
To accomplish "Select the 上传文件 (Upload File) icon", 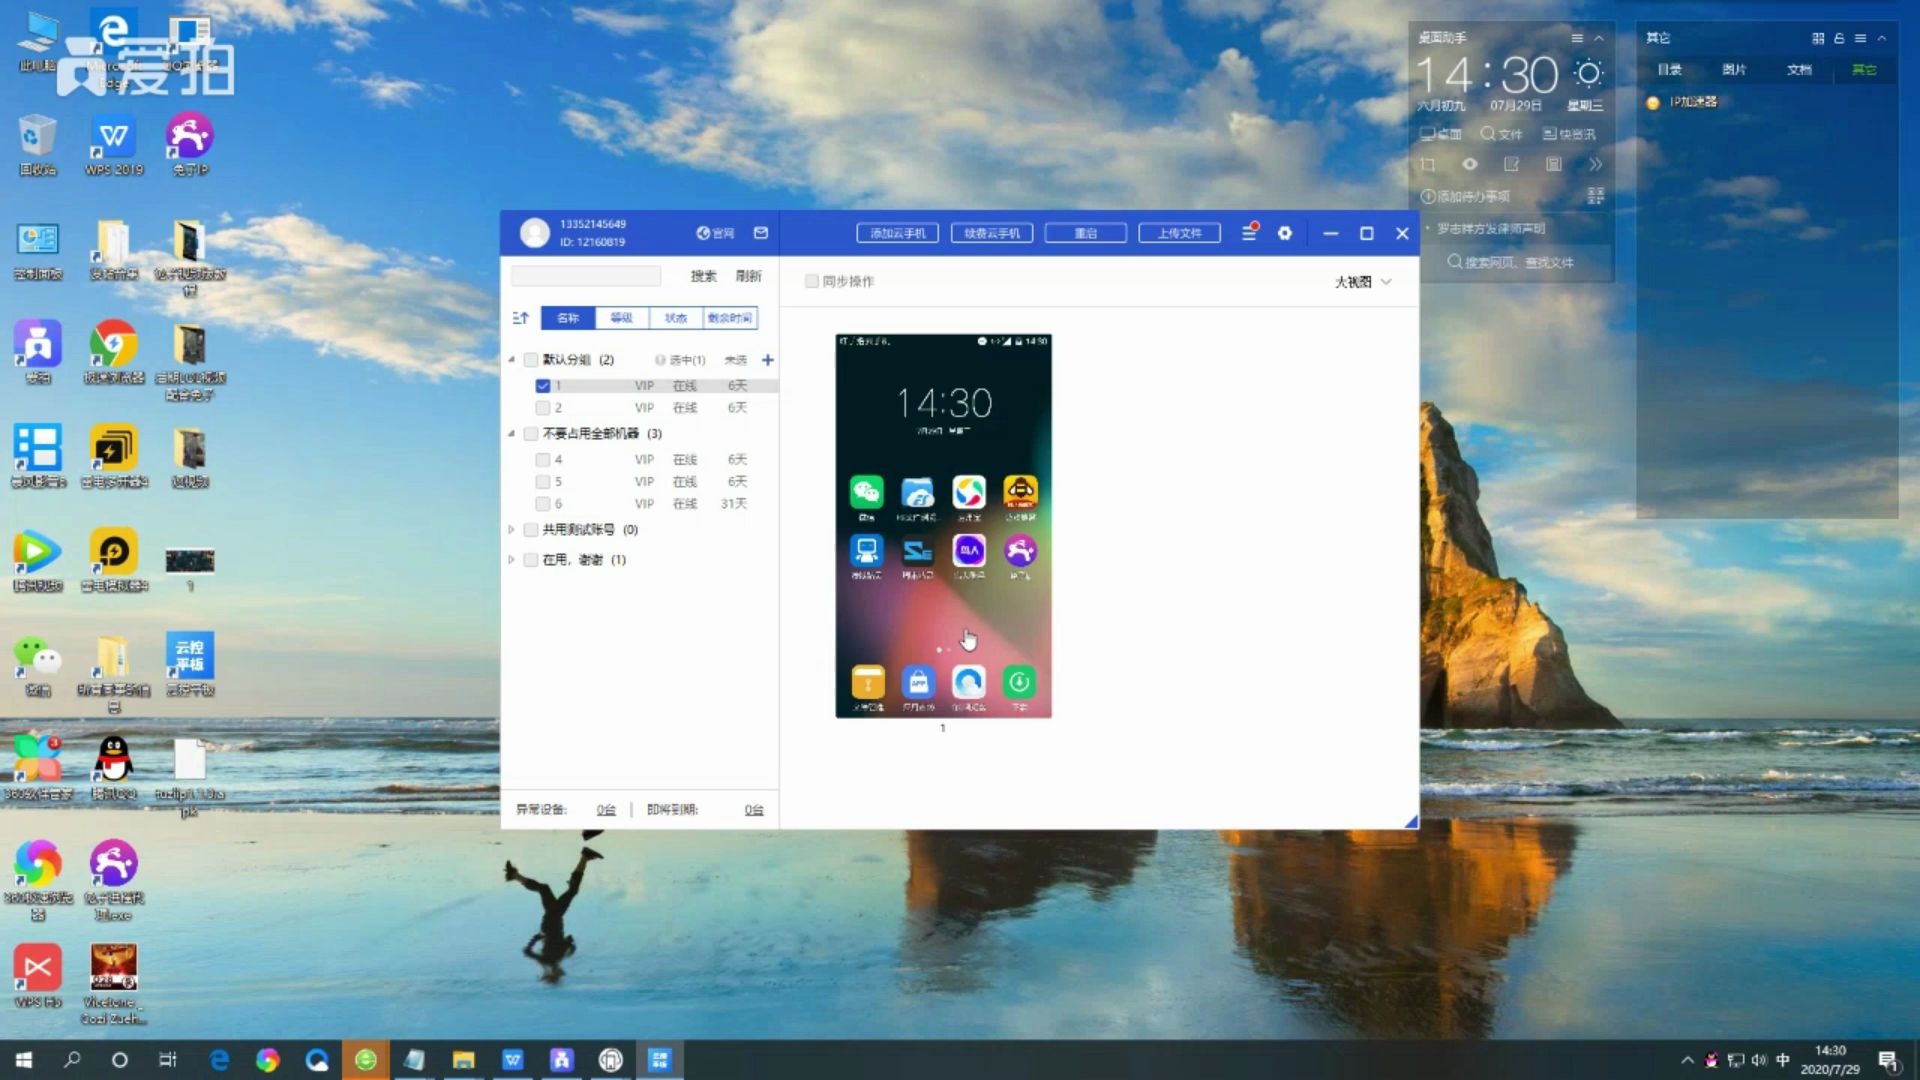I will [1178, 232].
